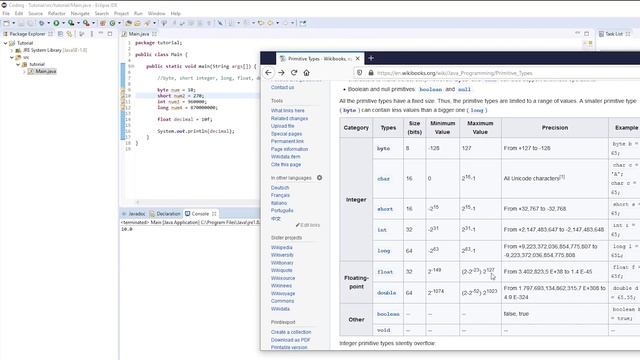Open dropdown arrow next to New icon

[13, 23]
